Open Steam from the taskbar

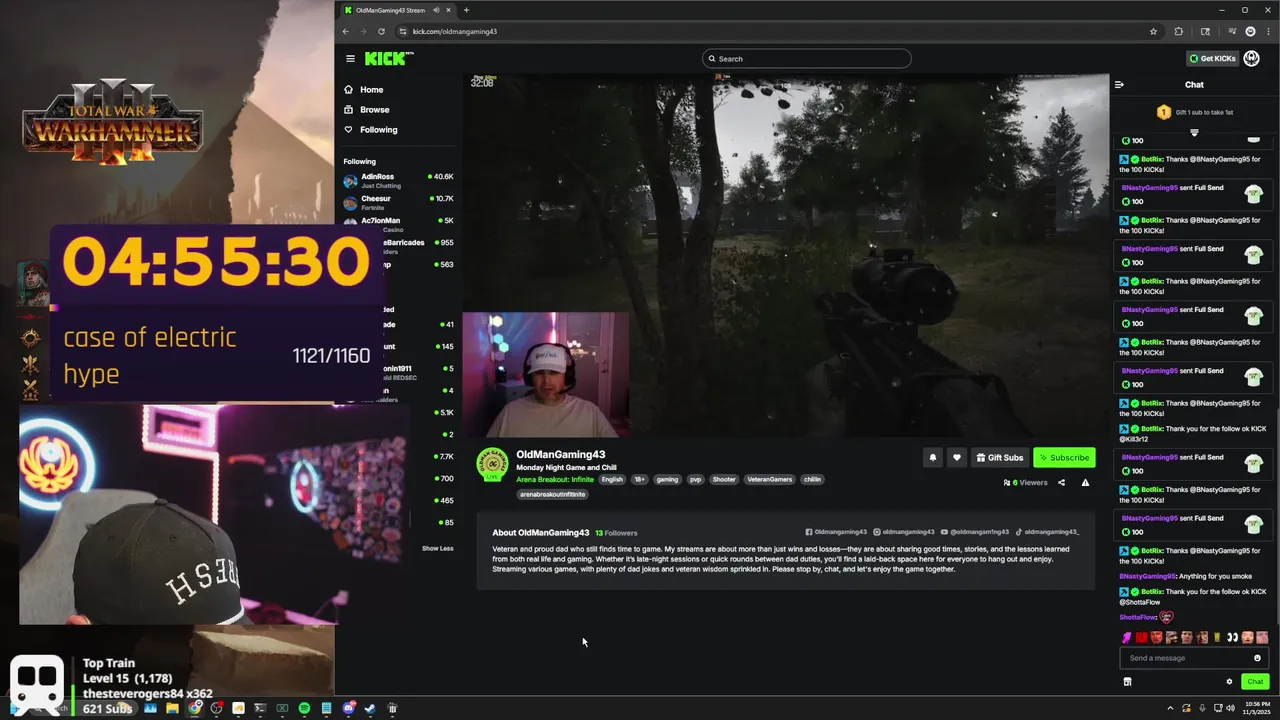(370, 708)
